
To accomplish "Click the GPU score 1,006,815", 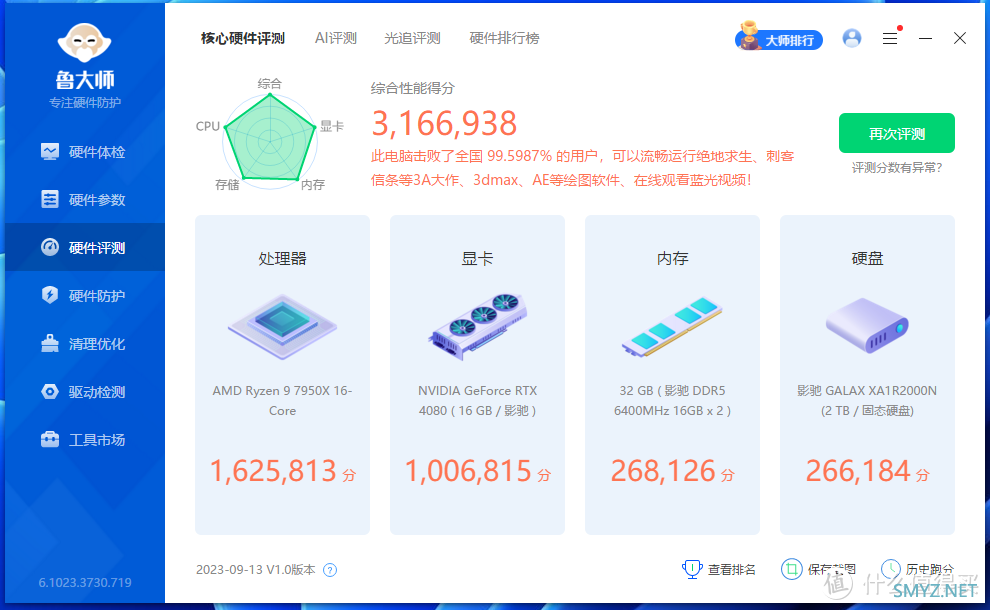I will [468, 471].
